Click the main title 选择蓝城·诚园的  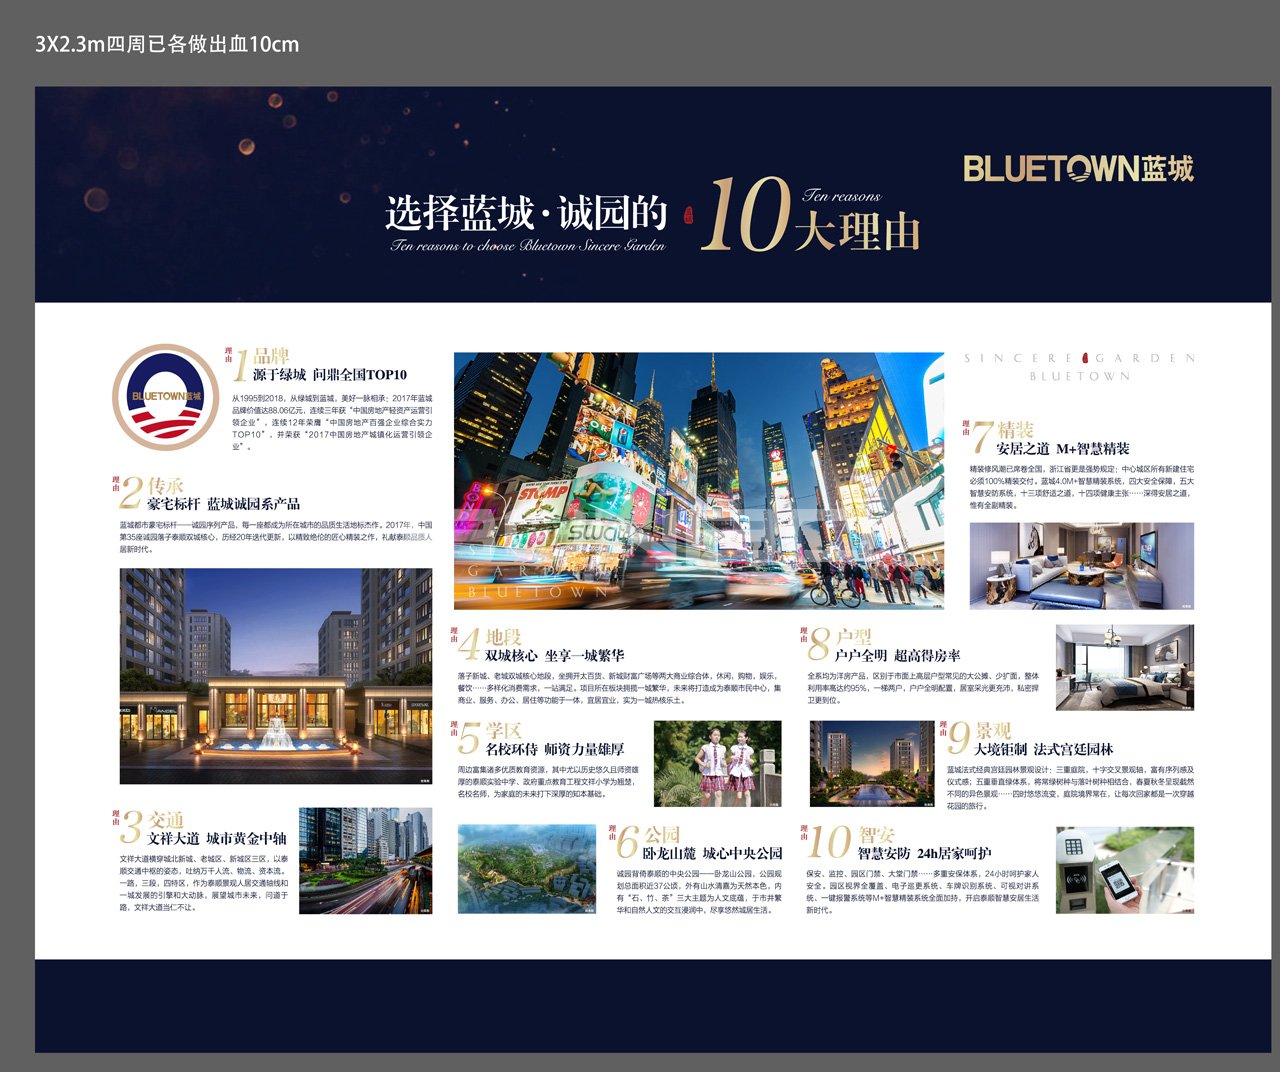point(526,213)
